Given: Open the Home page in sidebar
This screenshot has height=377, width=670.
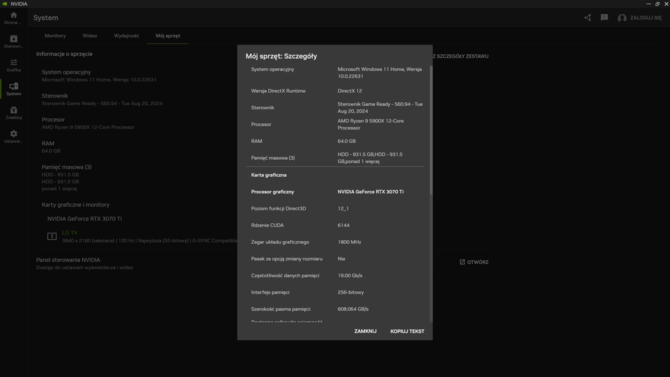Looking at the screenshot, I should tap(13, 18).
